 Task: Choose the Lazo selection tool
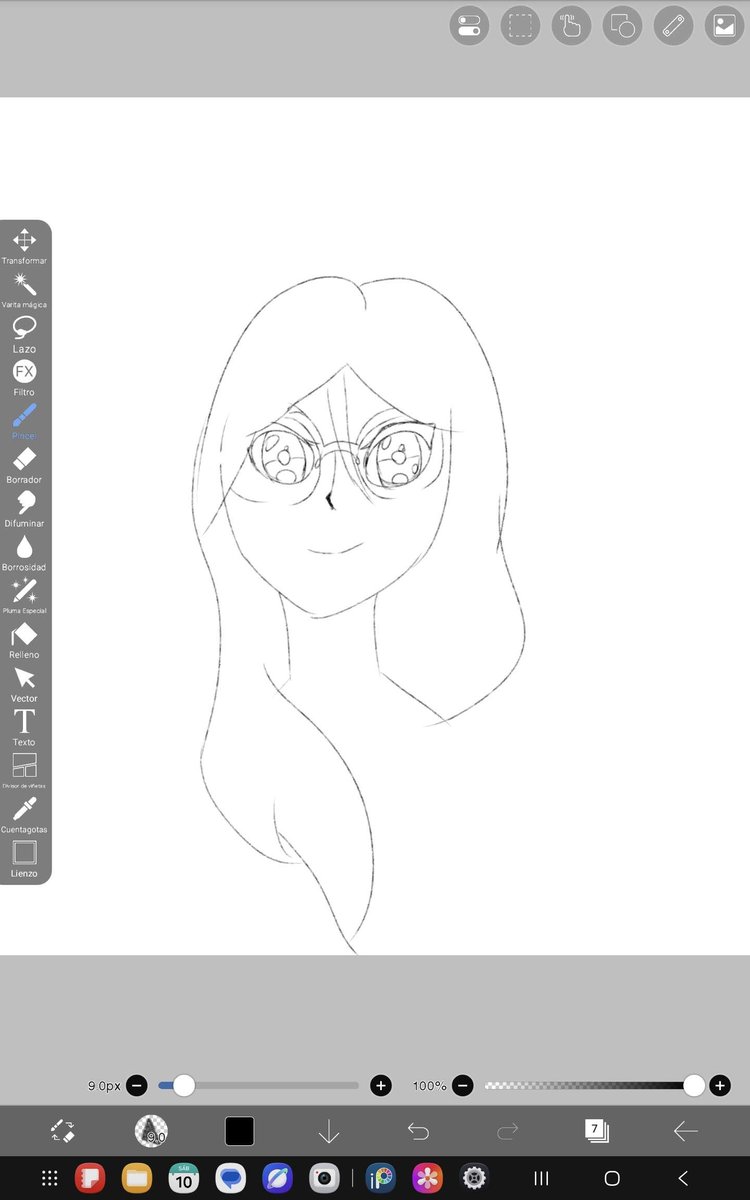[x=24, y=334]
